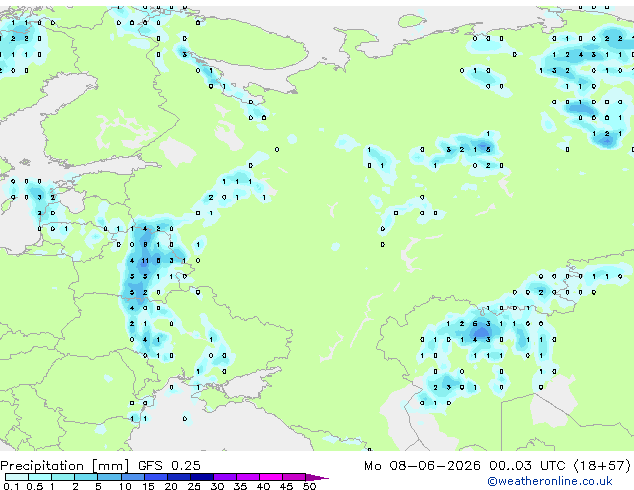Click the 35–40 mm legend color box
Image resolution: width=634 pixels, height=490 pixels.
(247, 477)
